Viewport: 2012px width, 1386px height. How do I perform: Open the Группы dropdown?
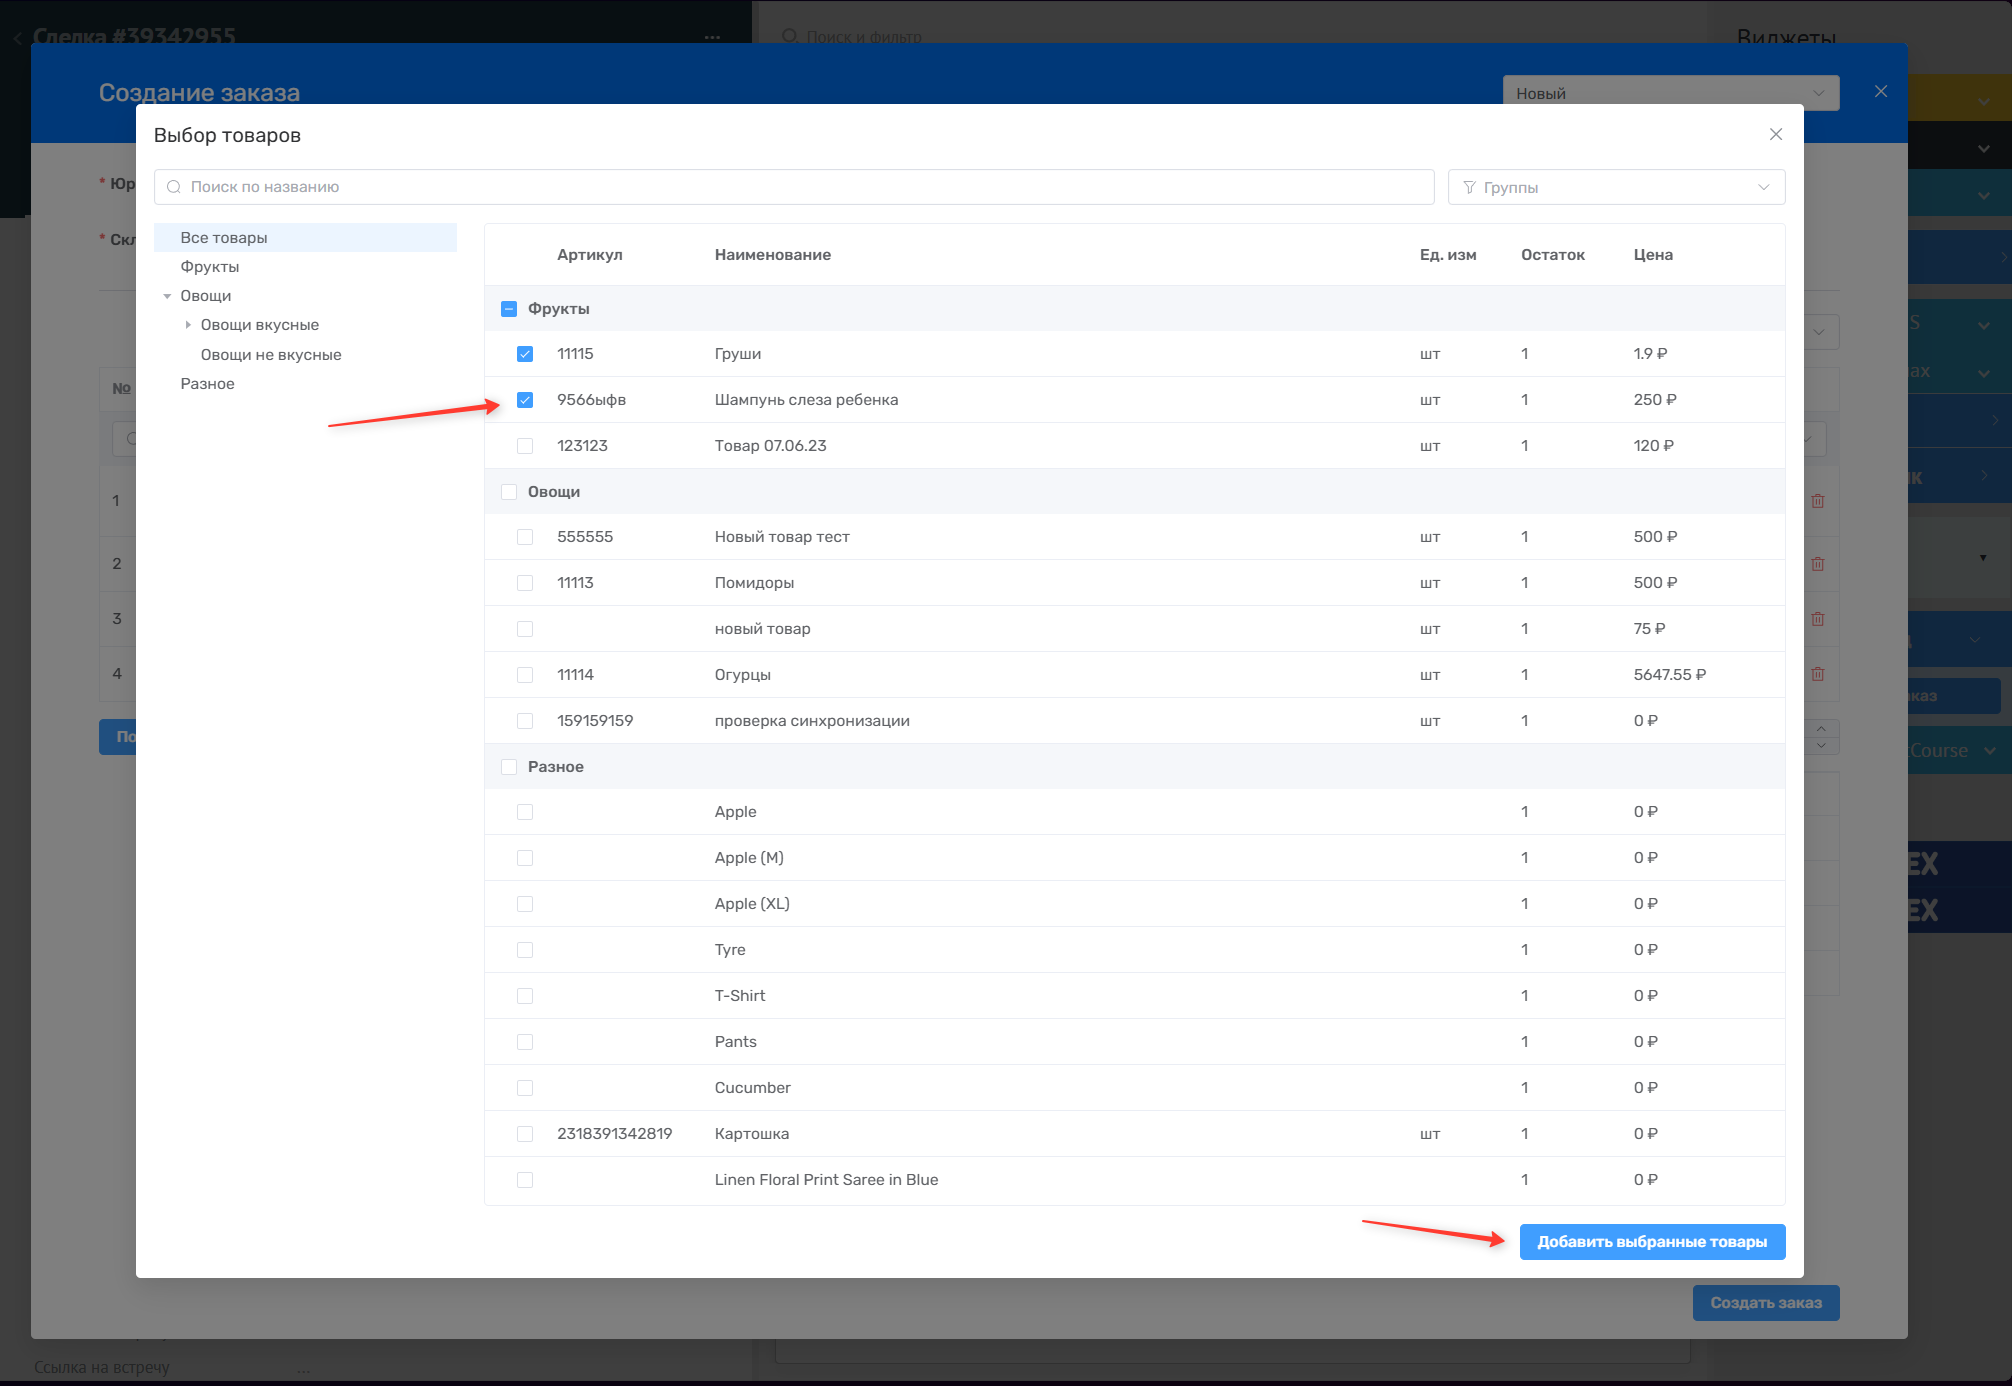(1616, 187)
